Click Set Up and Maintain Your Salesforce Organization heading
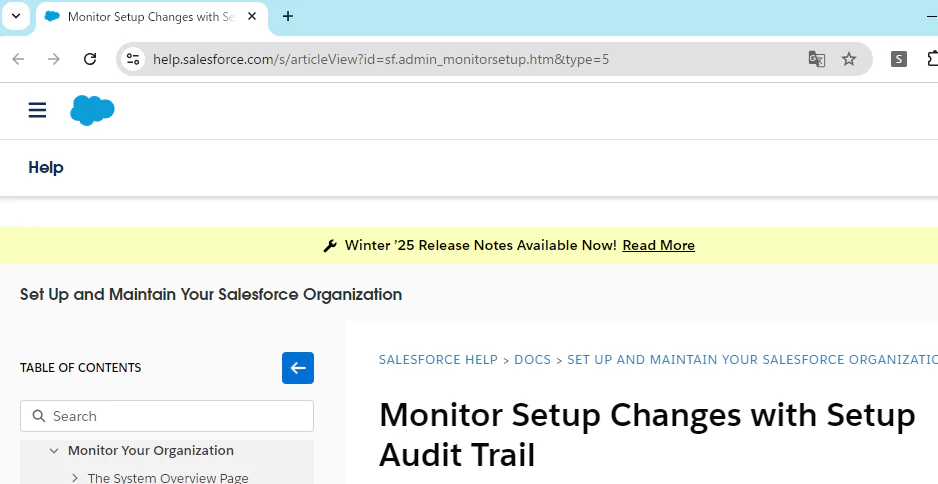938x484 pixels. (x=211, y=294)
